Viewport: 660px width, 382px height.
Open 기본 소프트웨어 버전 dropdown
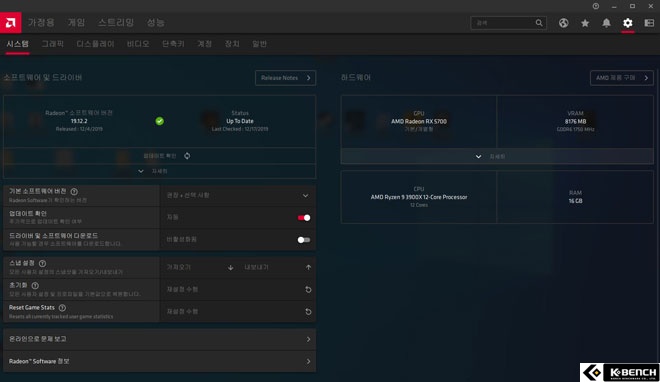[238, 196]
